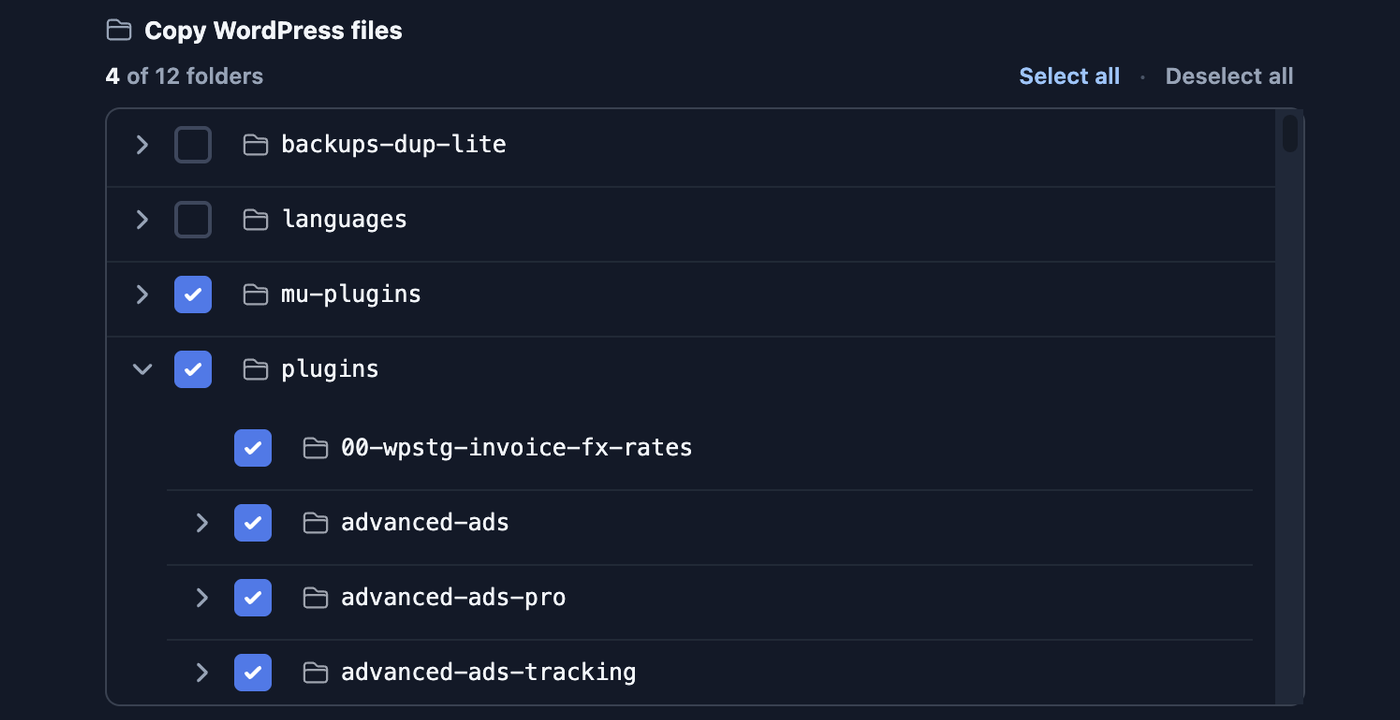Uncheck the plugins folder checkbox

coord(193,370)
